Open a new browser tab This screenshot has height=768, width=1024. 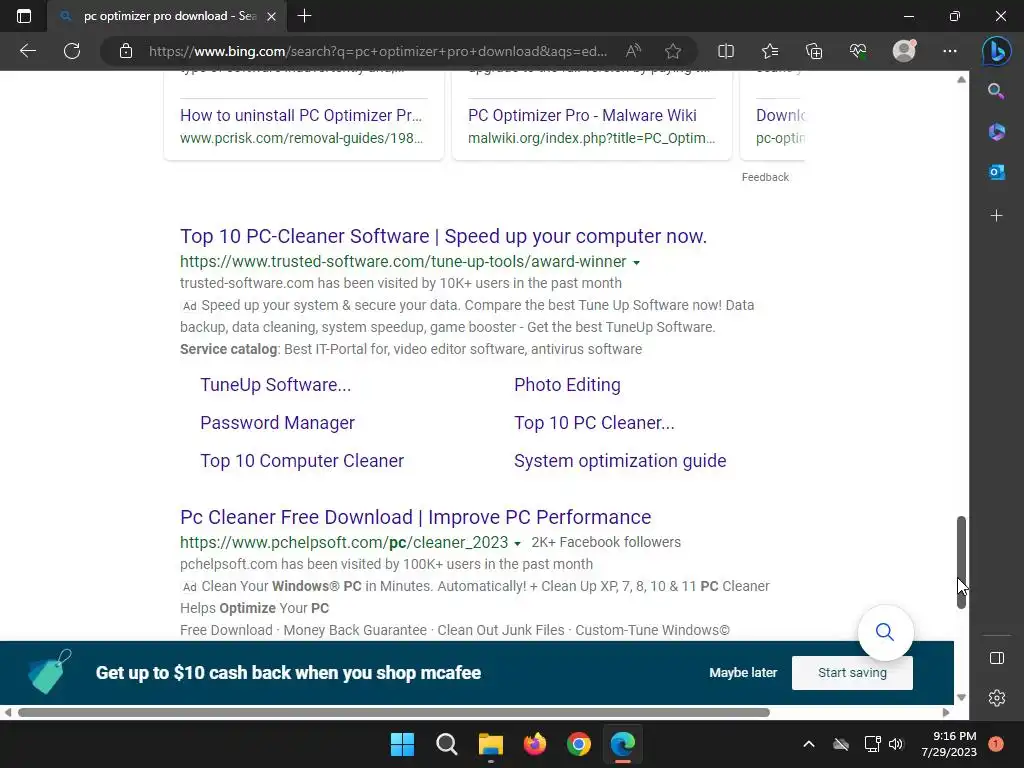[304, 16]
